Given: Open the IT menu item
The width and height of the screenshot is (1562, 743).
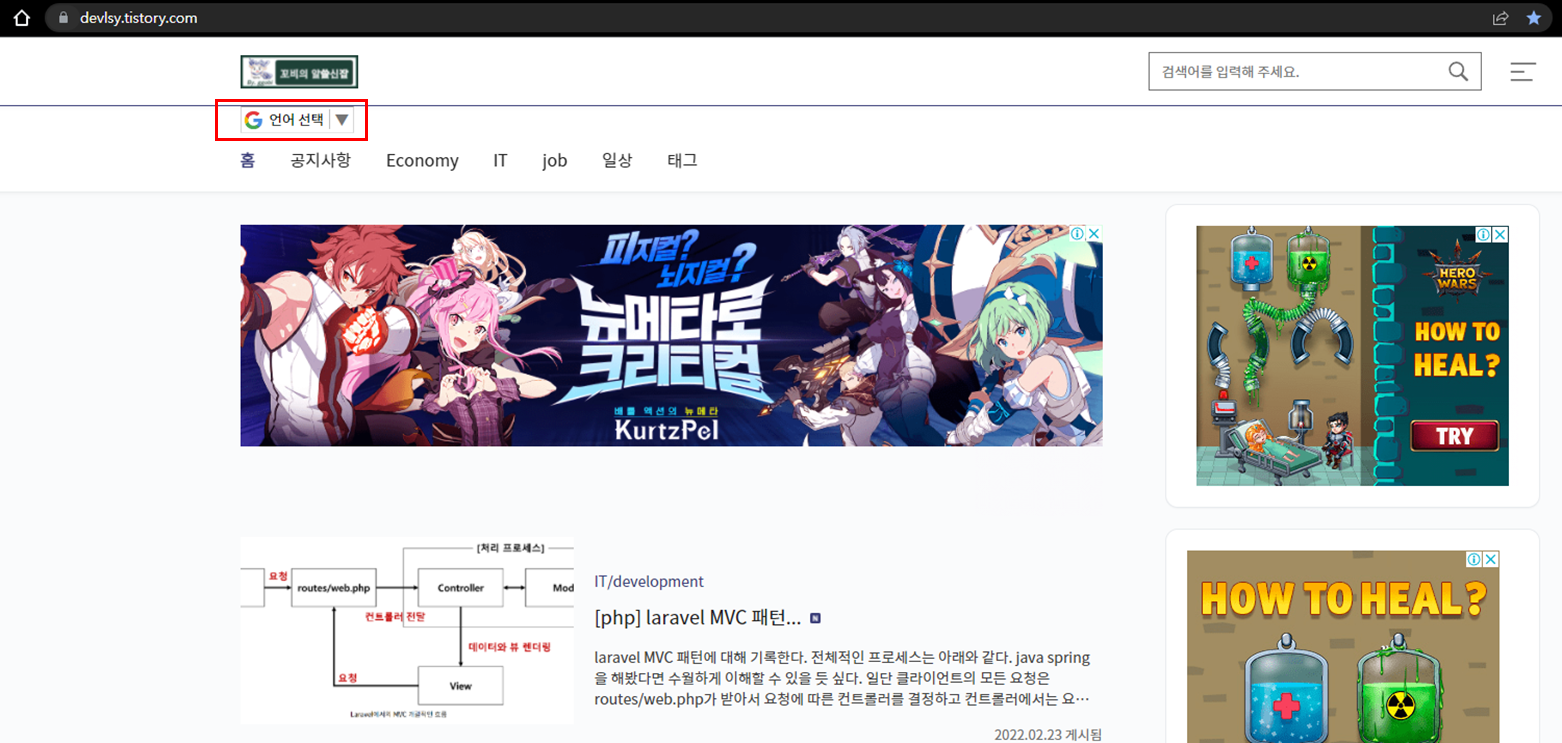Looking at the screenshot, I should click(500, 160).
